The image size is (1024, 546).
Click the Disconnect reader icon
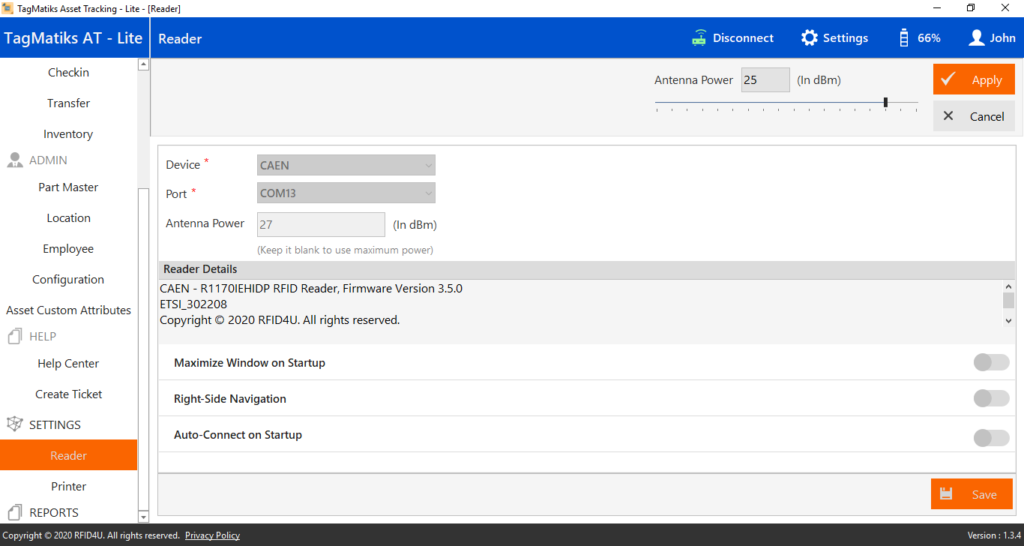(x=699, y=38)
